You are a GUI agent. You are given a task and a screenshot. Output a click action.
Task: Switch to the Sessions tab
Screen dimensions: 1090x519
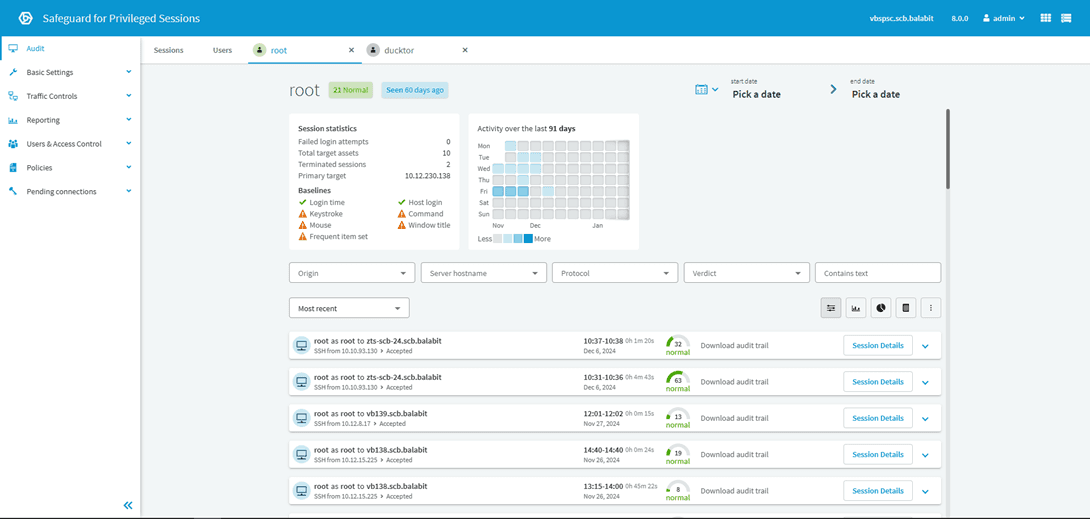[x=168, y=50]
